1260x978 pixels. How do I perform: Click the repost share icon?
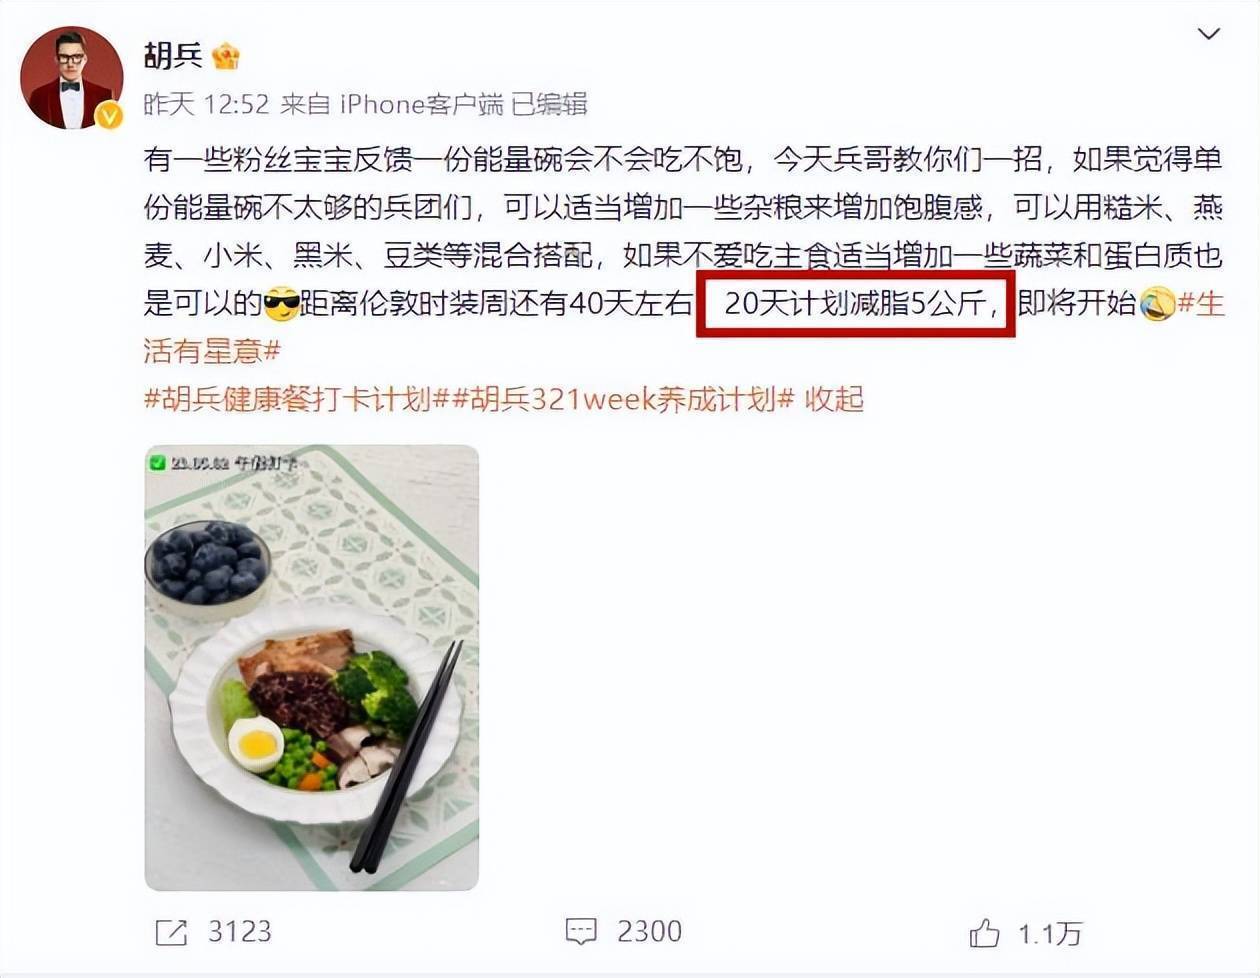(171, 933)
